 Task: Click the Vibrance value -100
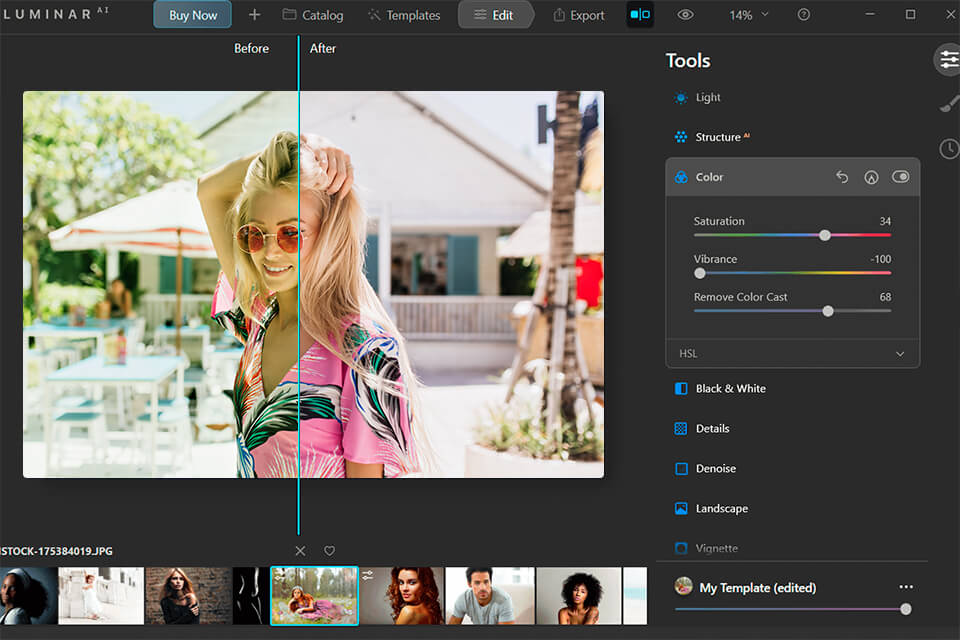(880, 259)
